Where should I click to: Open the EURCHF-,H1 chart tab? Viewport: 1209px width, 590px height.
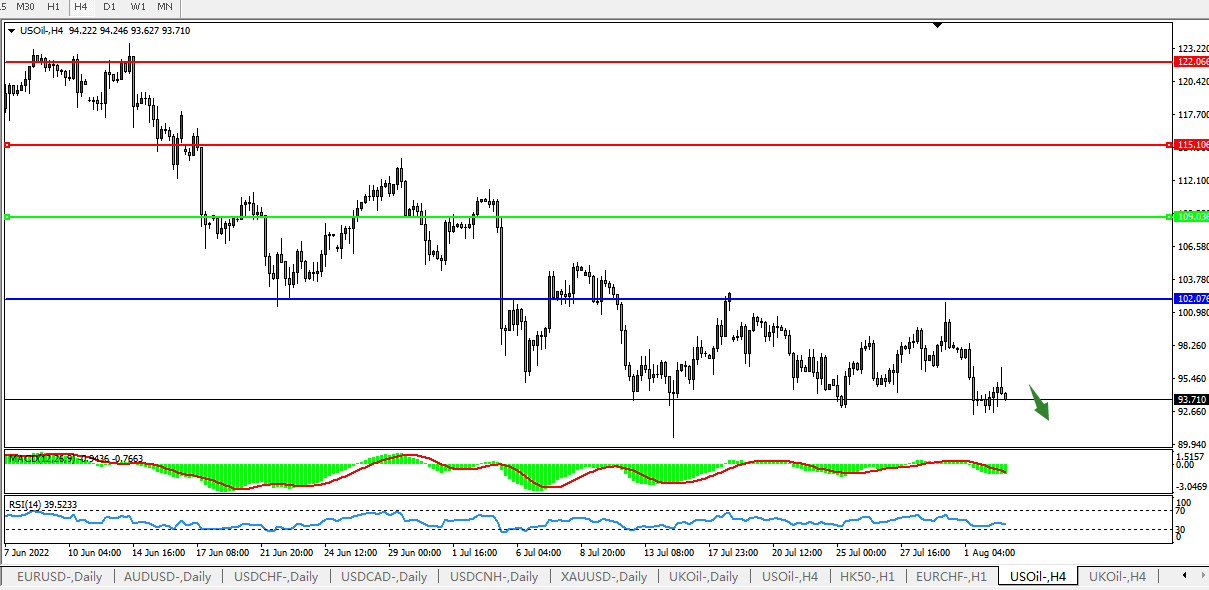tap(951, 577)
